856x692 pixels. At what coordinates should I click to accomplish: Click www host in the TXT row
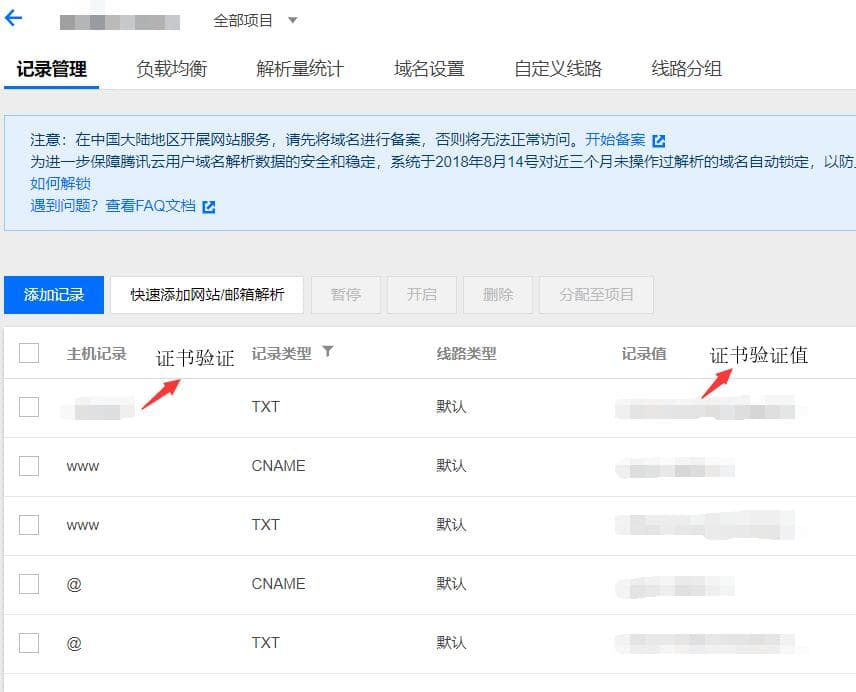pos(83,526)
